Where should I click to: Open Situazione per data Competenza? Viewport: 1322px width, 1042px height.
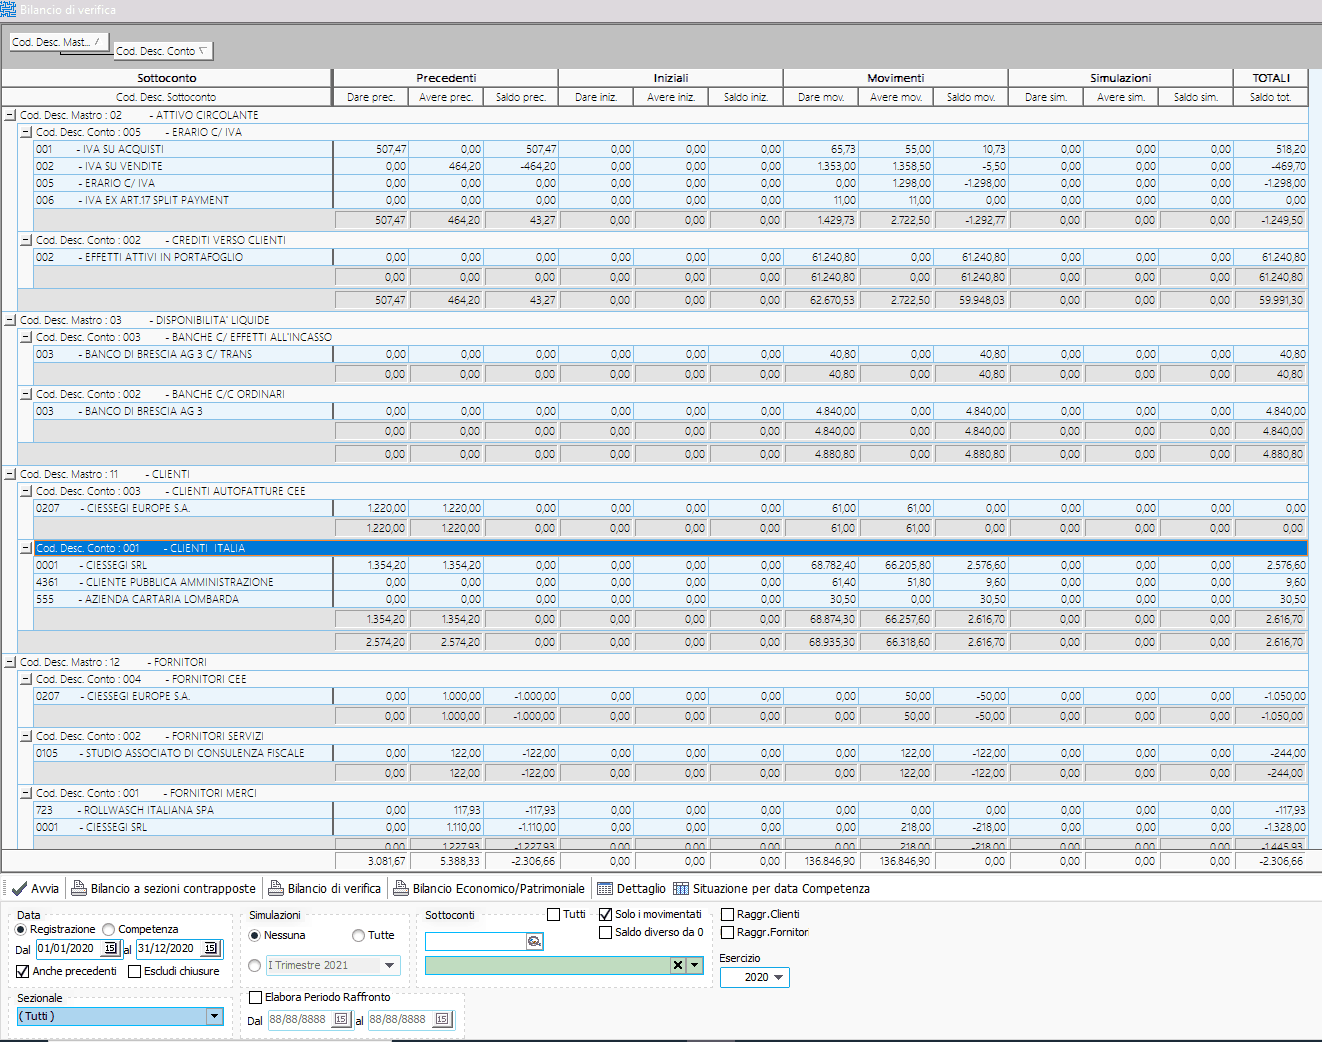(771, 888)
